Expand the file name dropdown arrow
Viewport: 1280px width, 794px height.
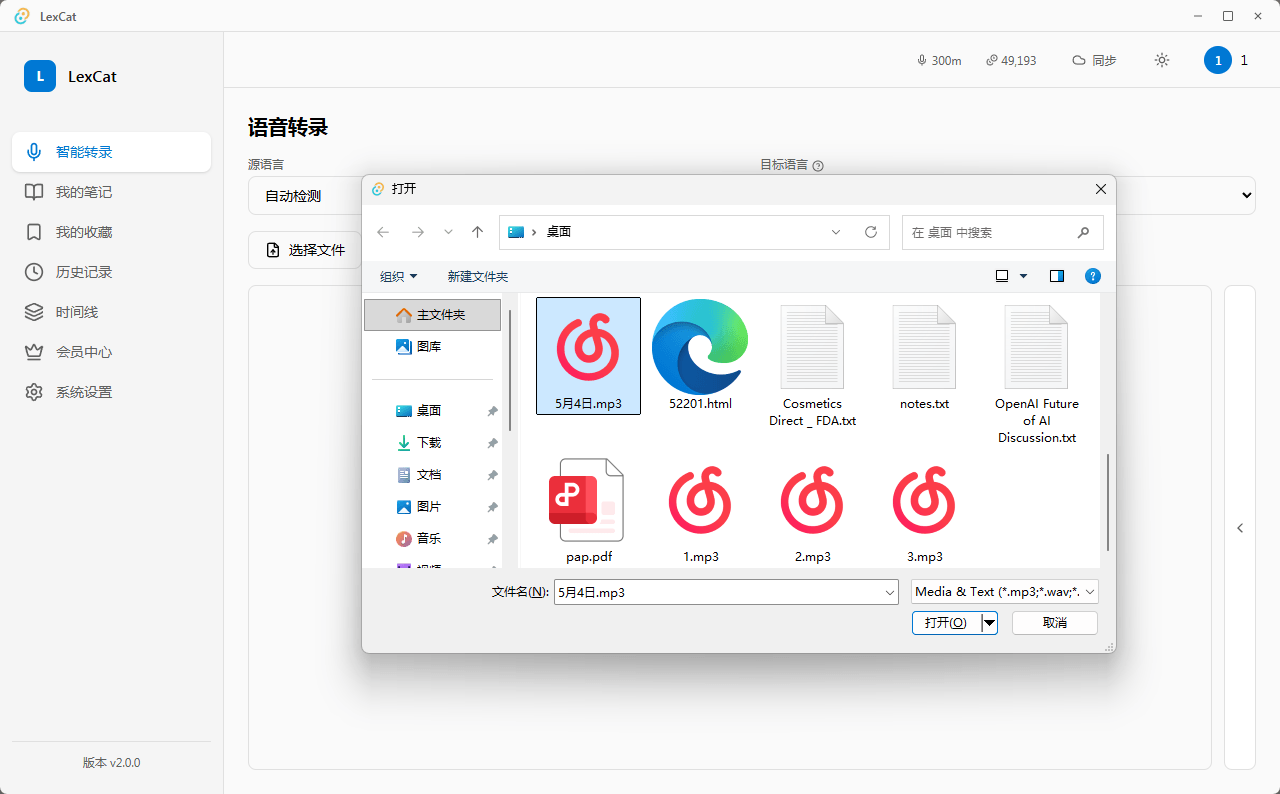pos(890,592)
